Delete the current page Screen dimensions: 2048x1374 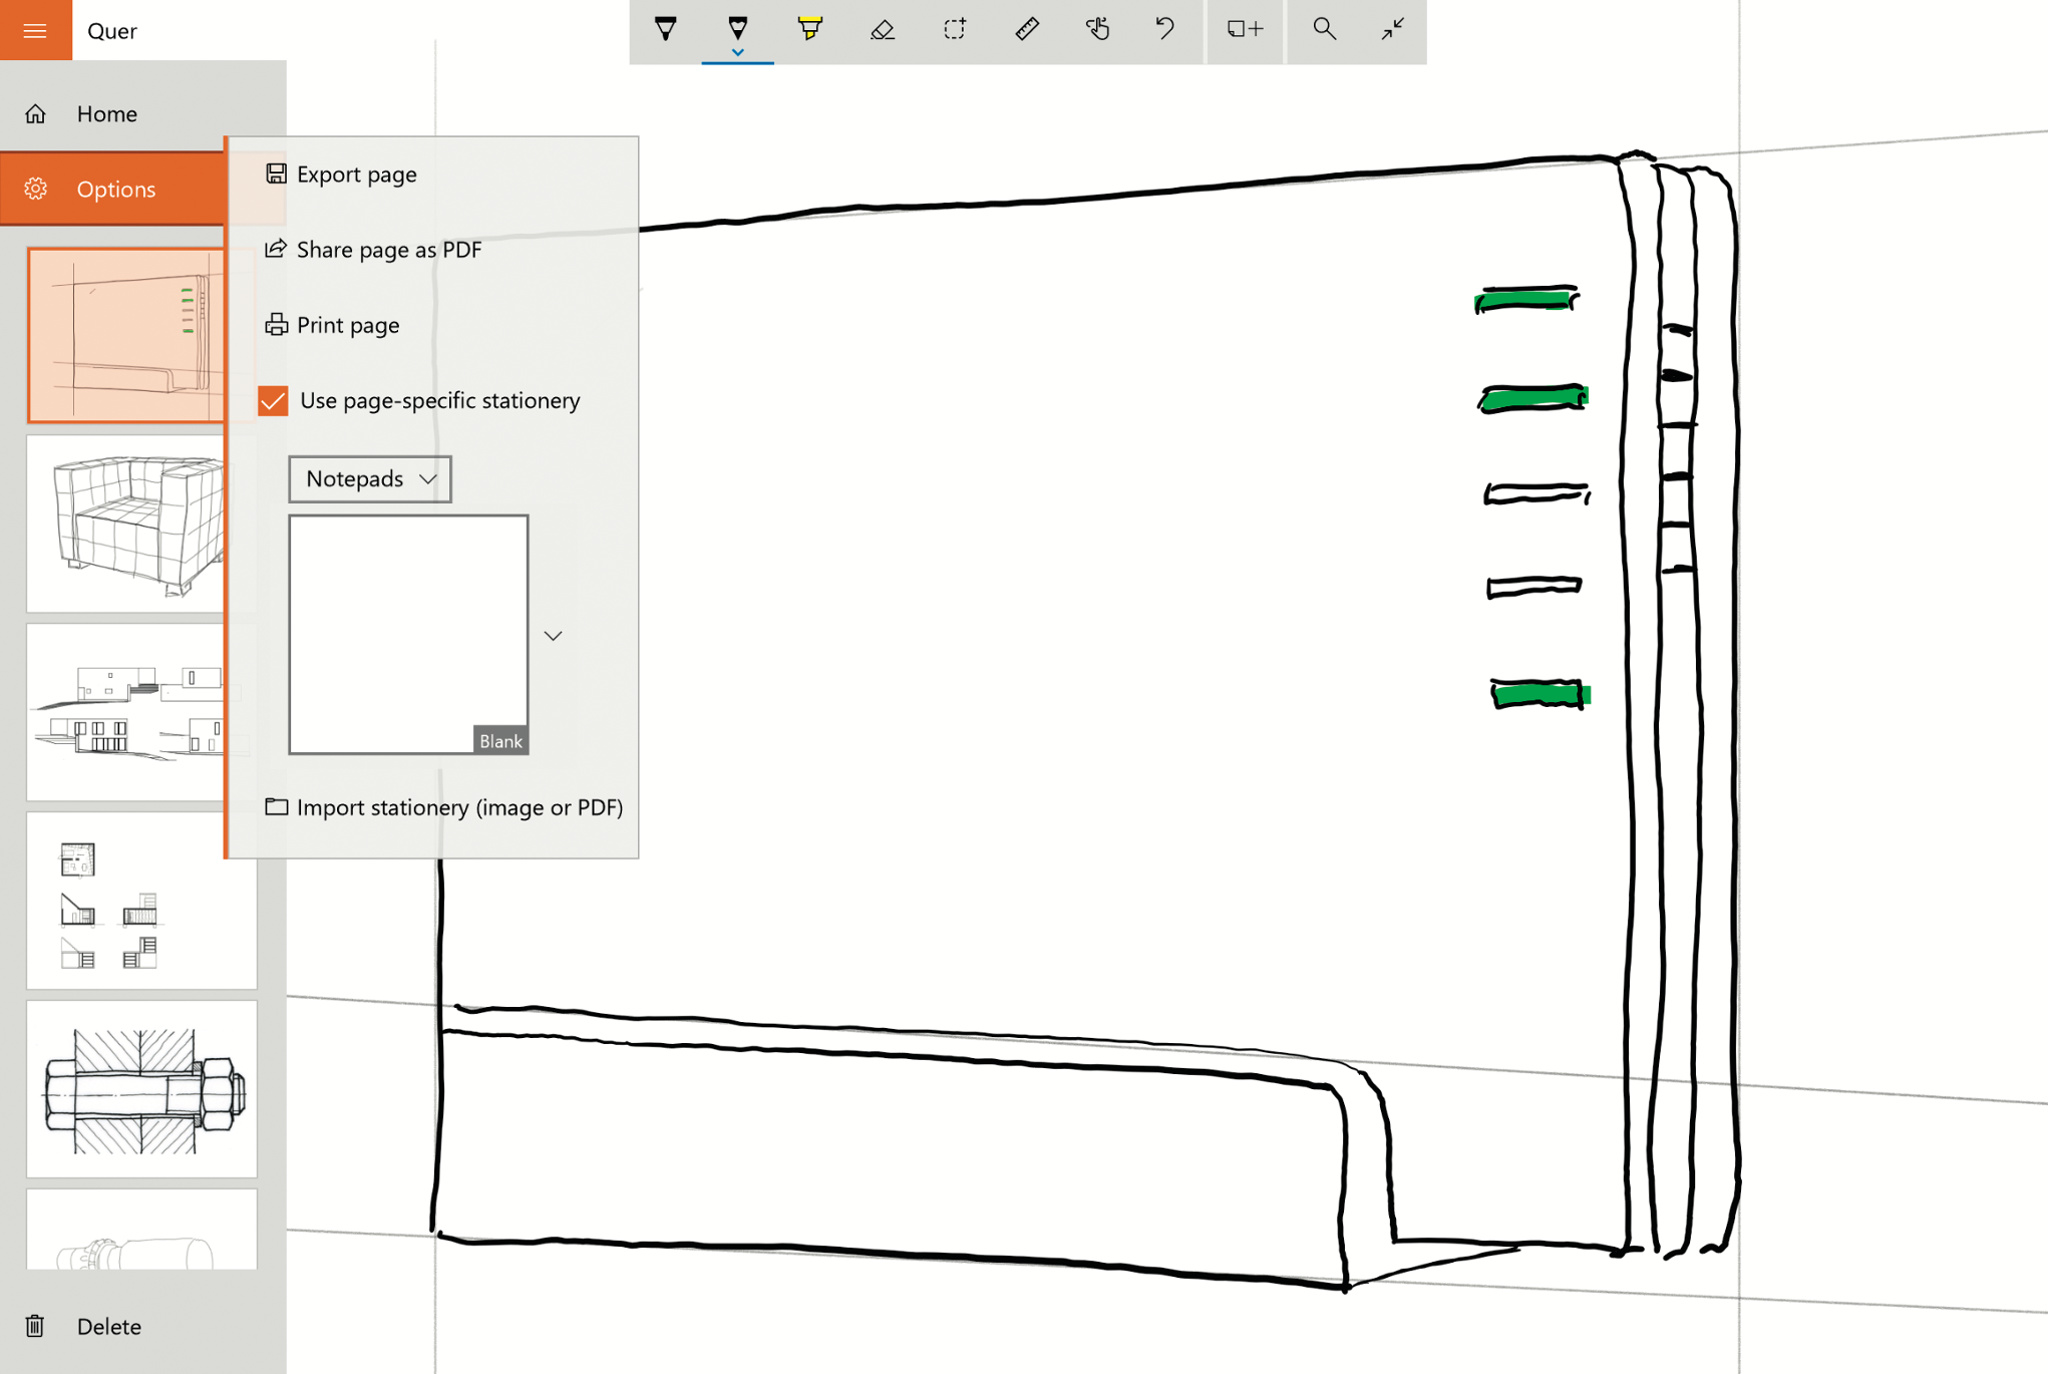(108, 1326)
